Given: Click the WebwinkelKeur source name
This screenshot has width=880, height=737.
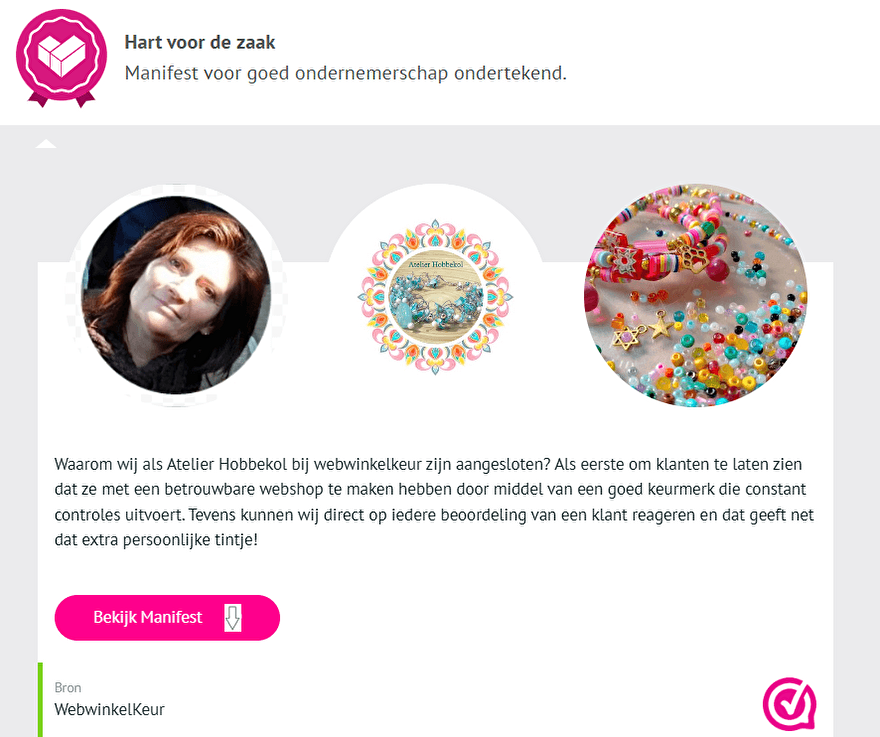Looking at the screenshot, I should 109,709.
